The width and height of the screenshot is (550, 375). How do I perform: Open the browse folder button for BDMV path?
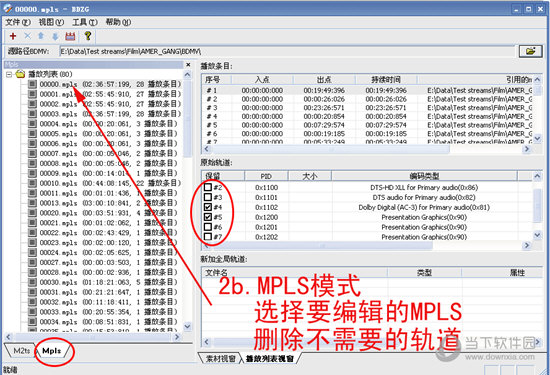coord(530,51)
